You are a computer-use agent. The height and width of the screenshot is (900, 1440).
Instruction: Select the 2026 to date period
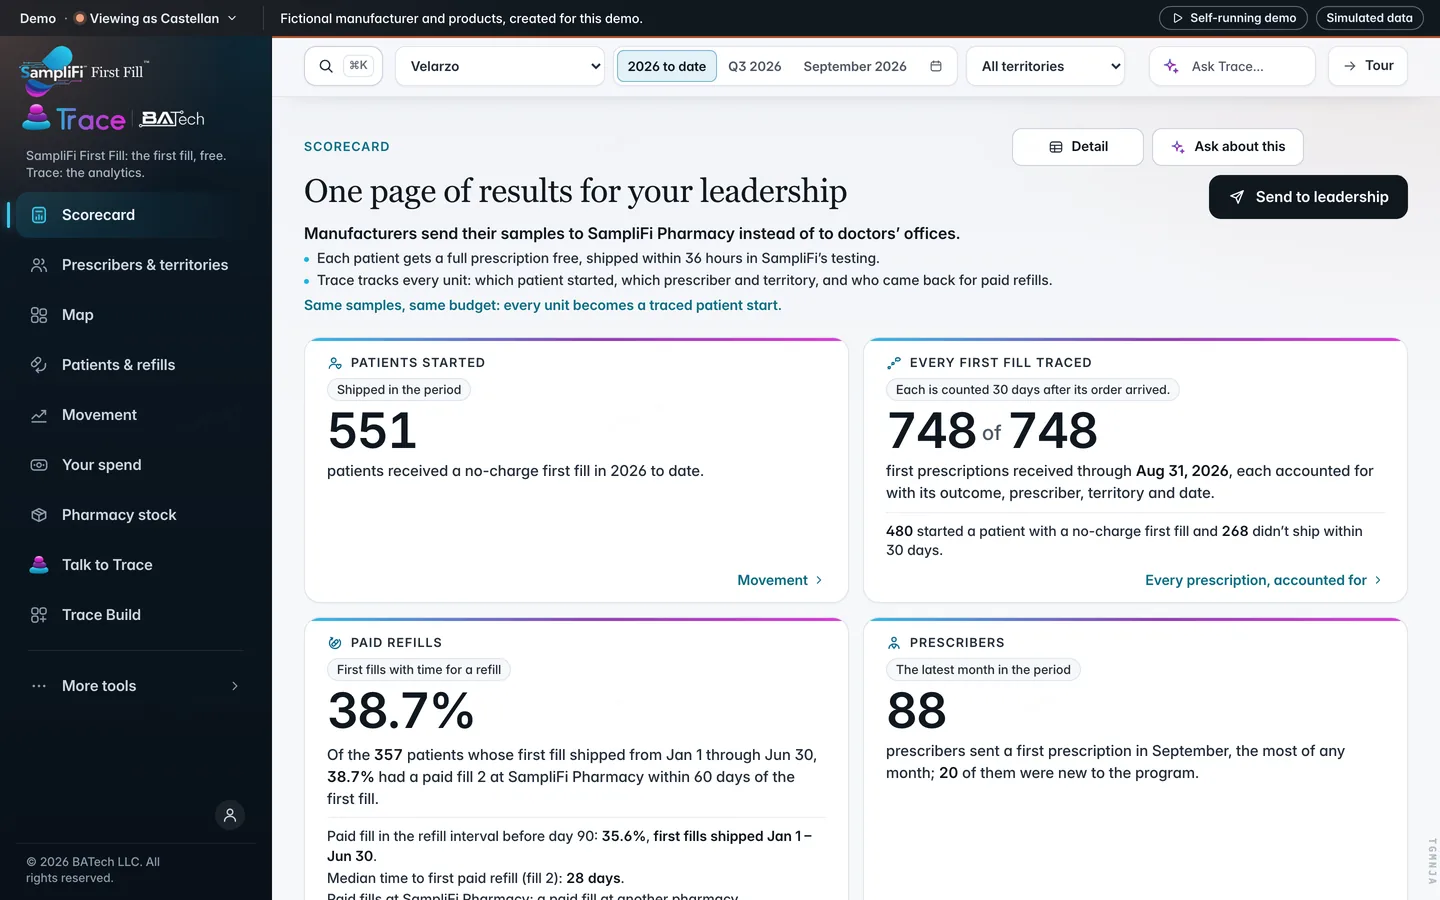pyautogui.click(x=667, y=66)
